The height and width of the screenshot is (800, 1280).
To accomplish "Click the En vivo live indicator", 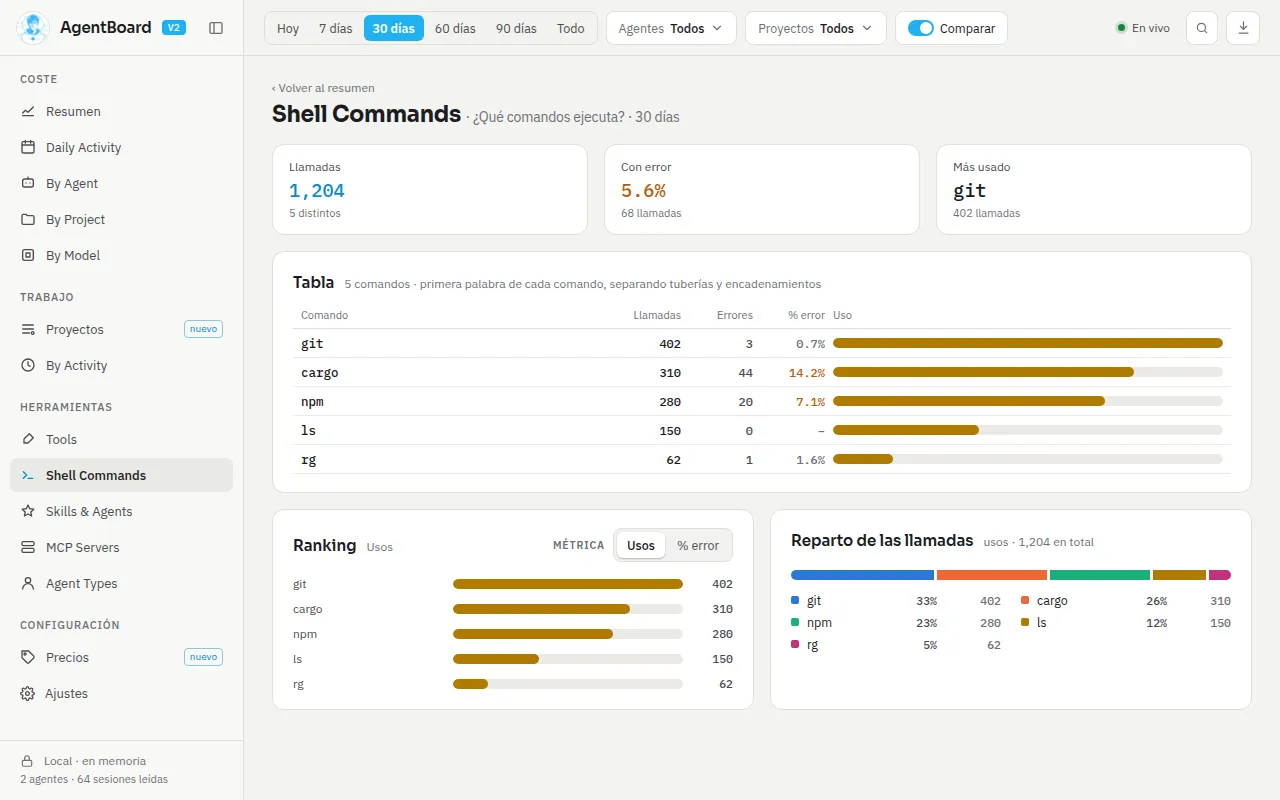I will [1143, 28].
